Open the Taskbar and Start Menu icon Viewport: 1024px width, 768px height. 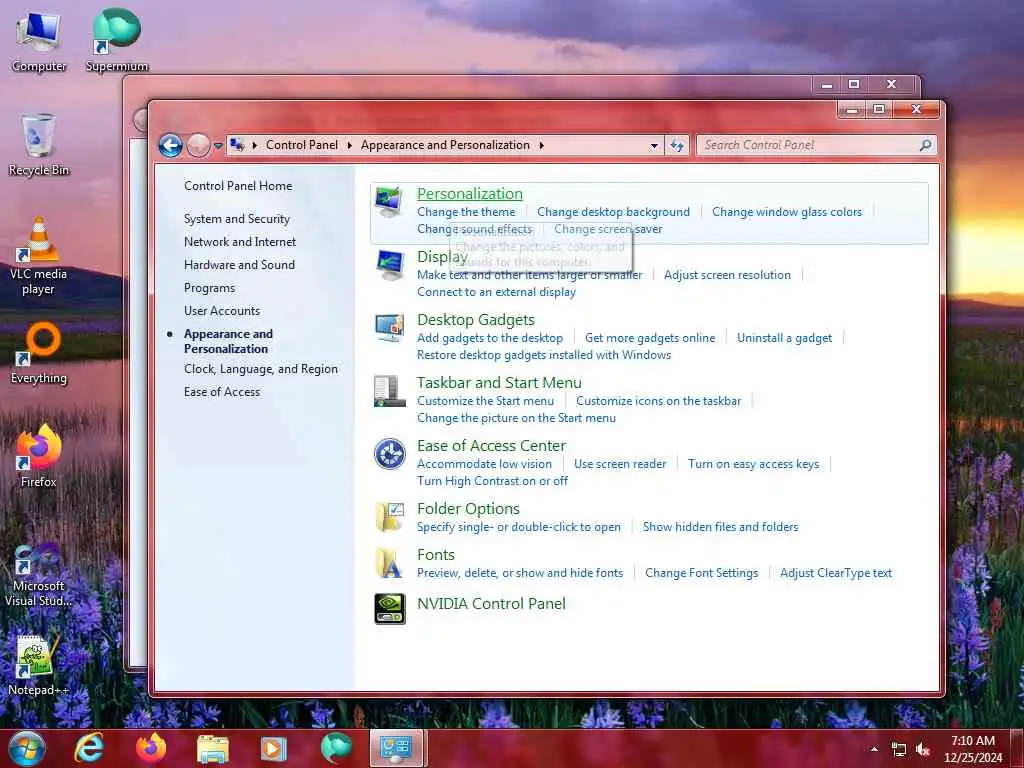click(x=389, y=391)
